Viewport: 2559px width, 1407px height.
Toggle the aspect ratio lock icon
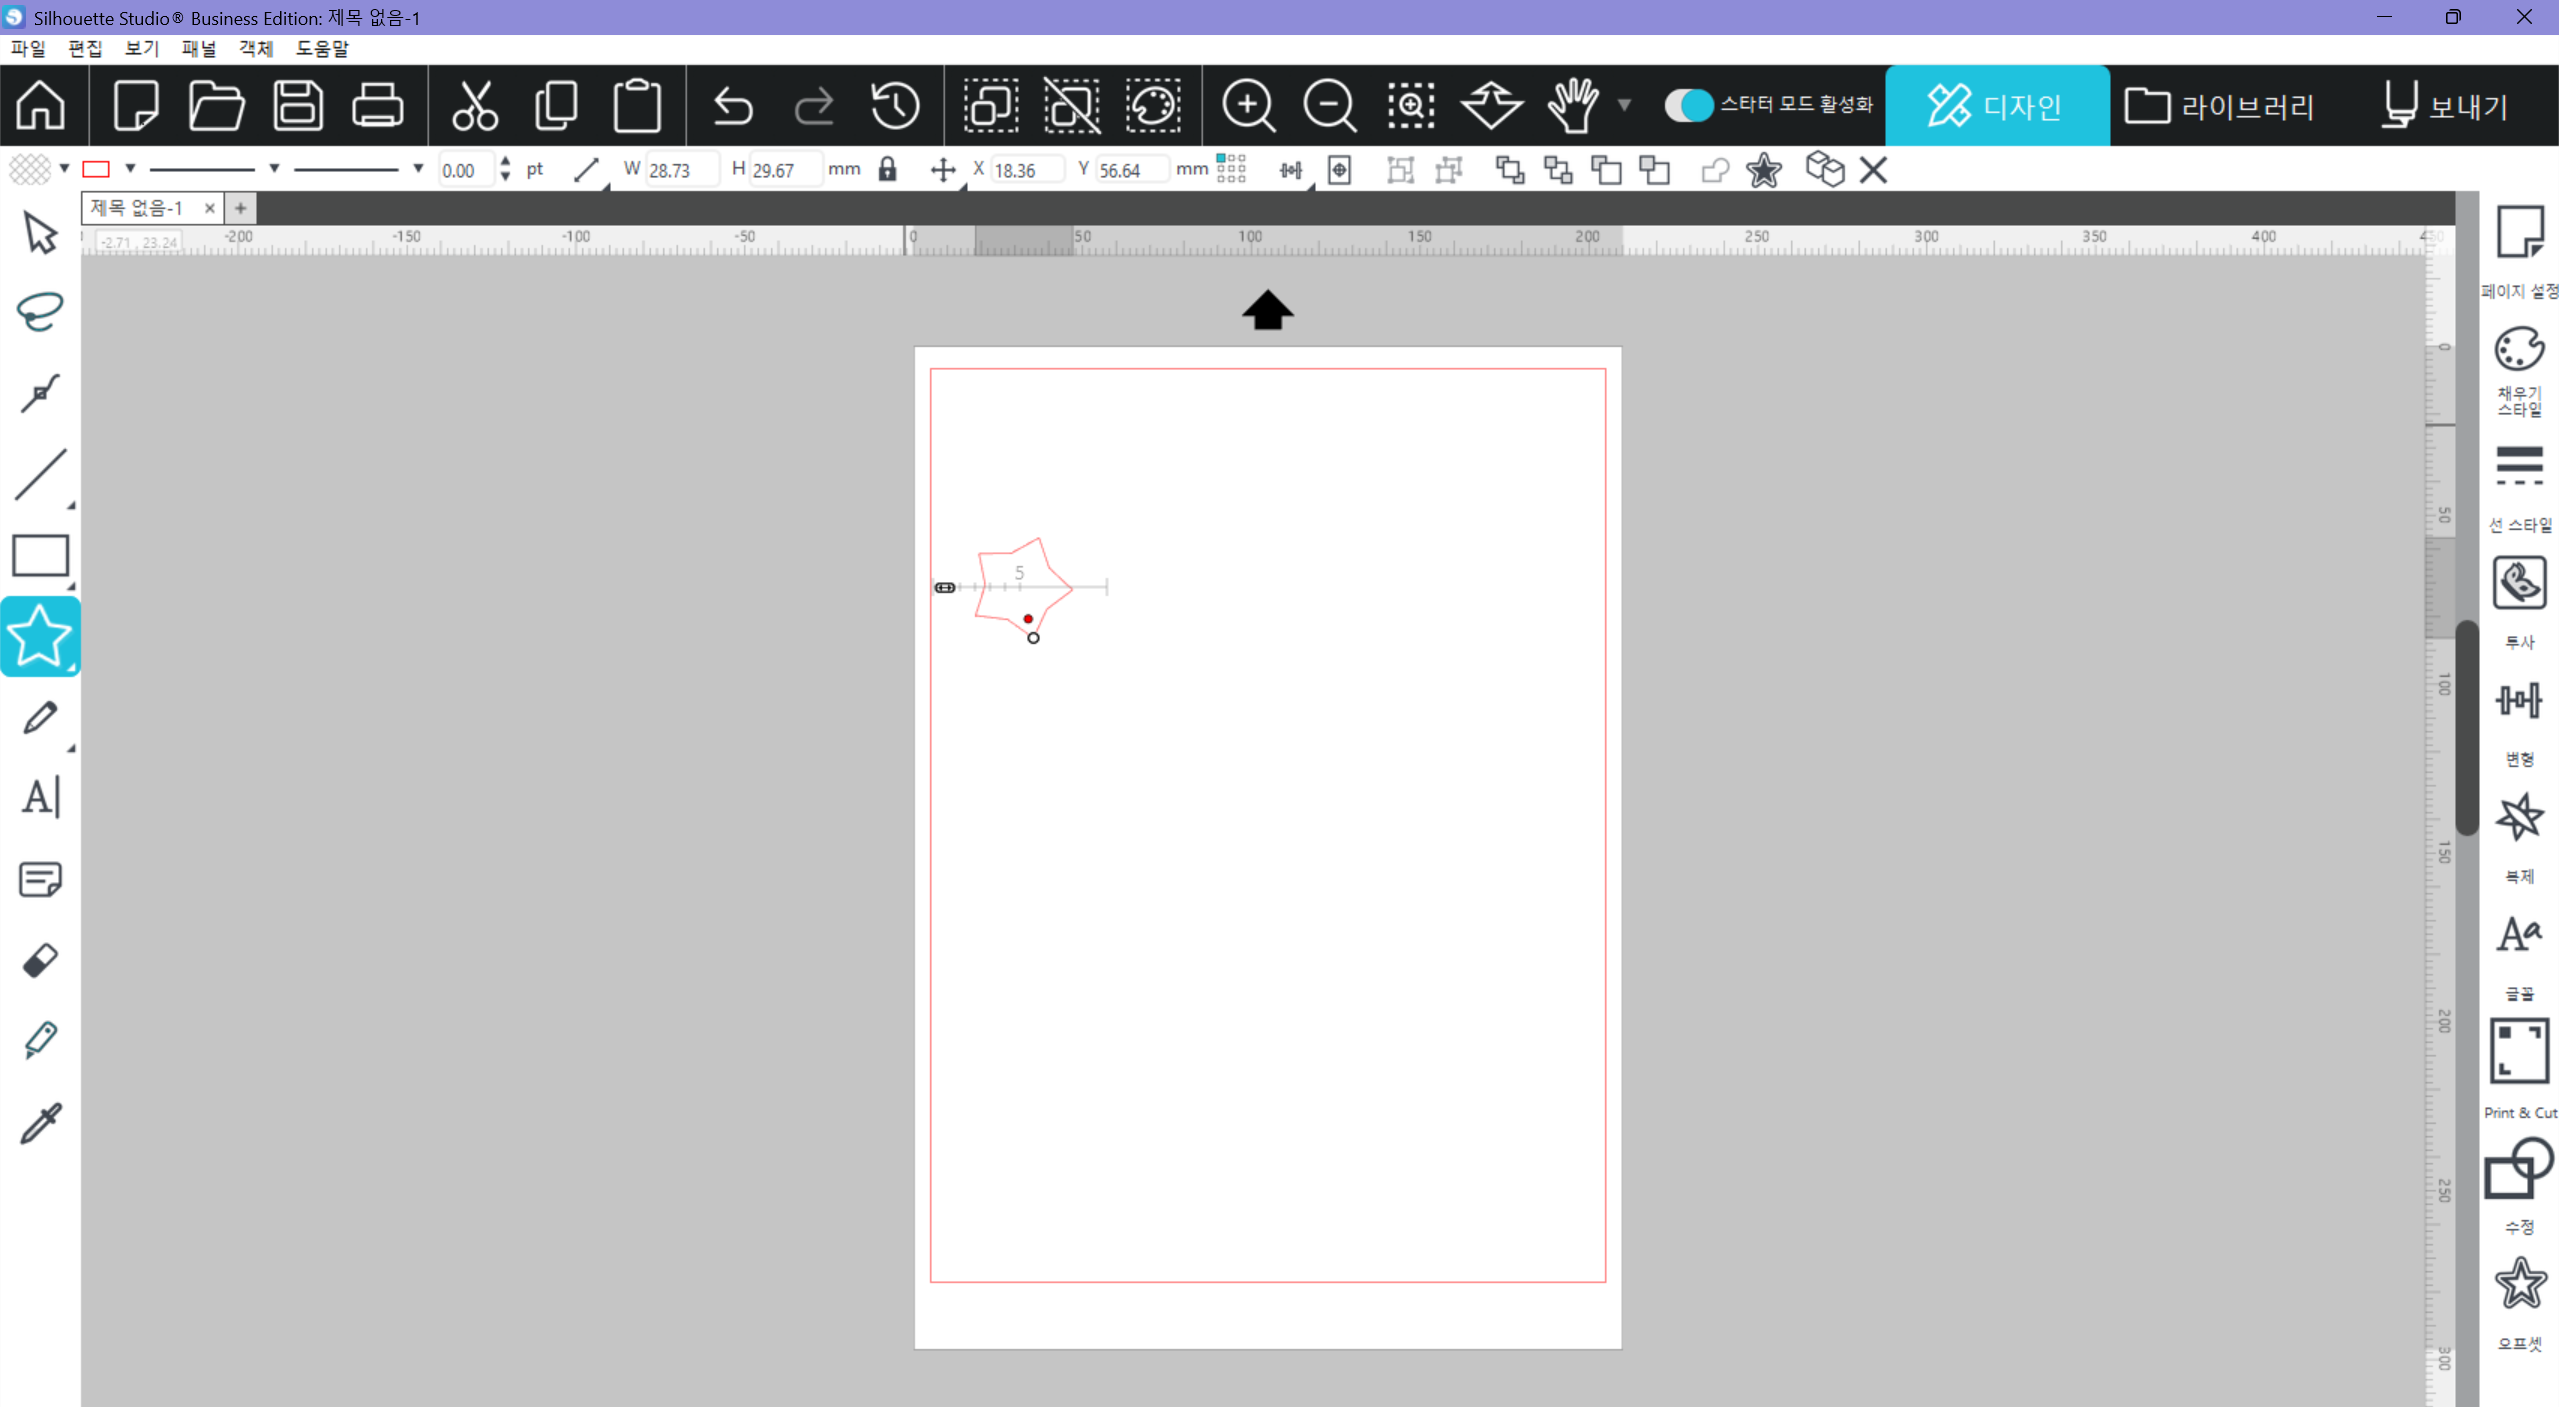(x=887, y=169)
